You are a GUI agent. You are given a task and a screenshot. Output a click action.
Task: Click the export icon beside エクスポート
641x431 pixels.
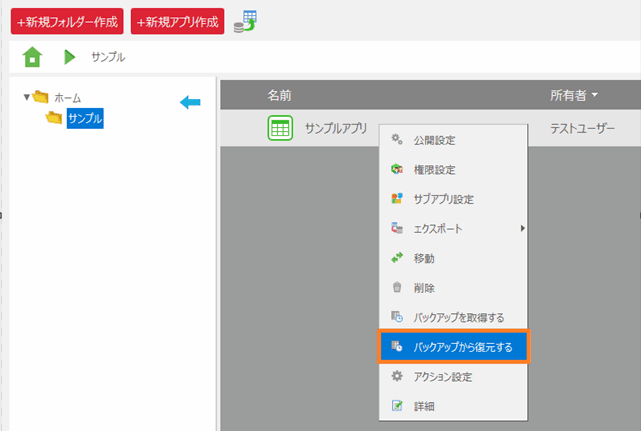(x=397, y=228)
